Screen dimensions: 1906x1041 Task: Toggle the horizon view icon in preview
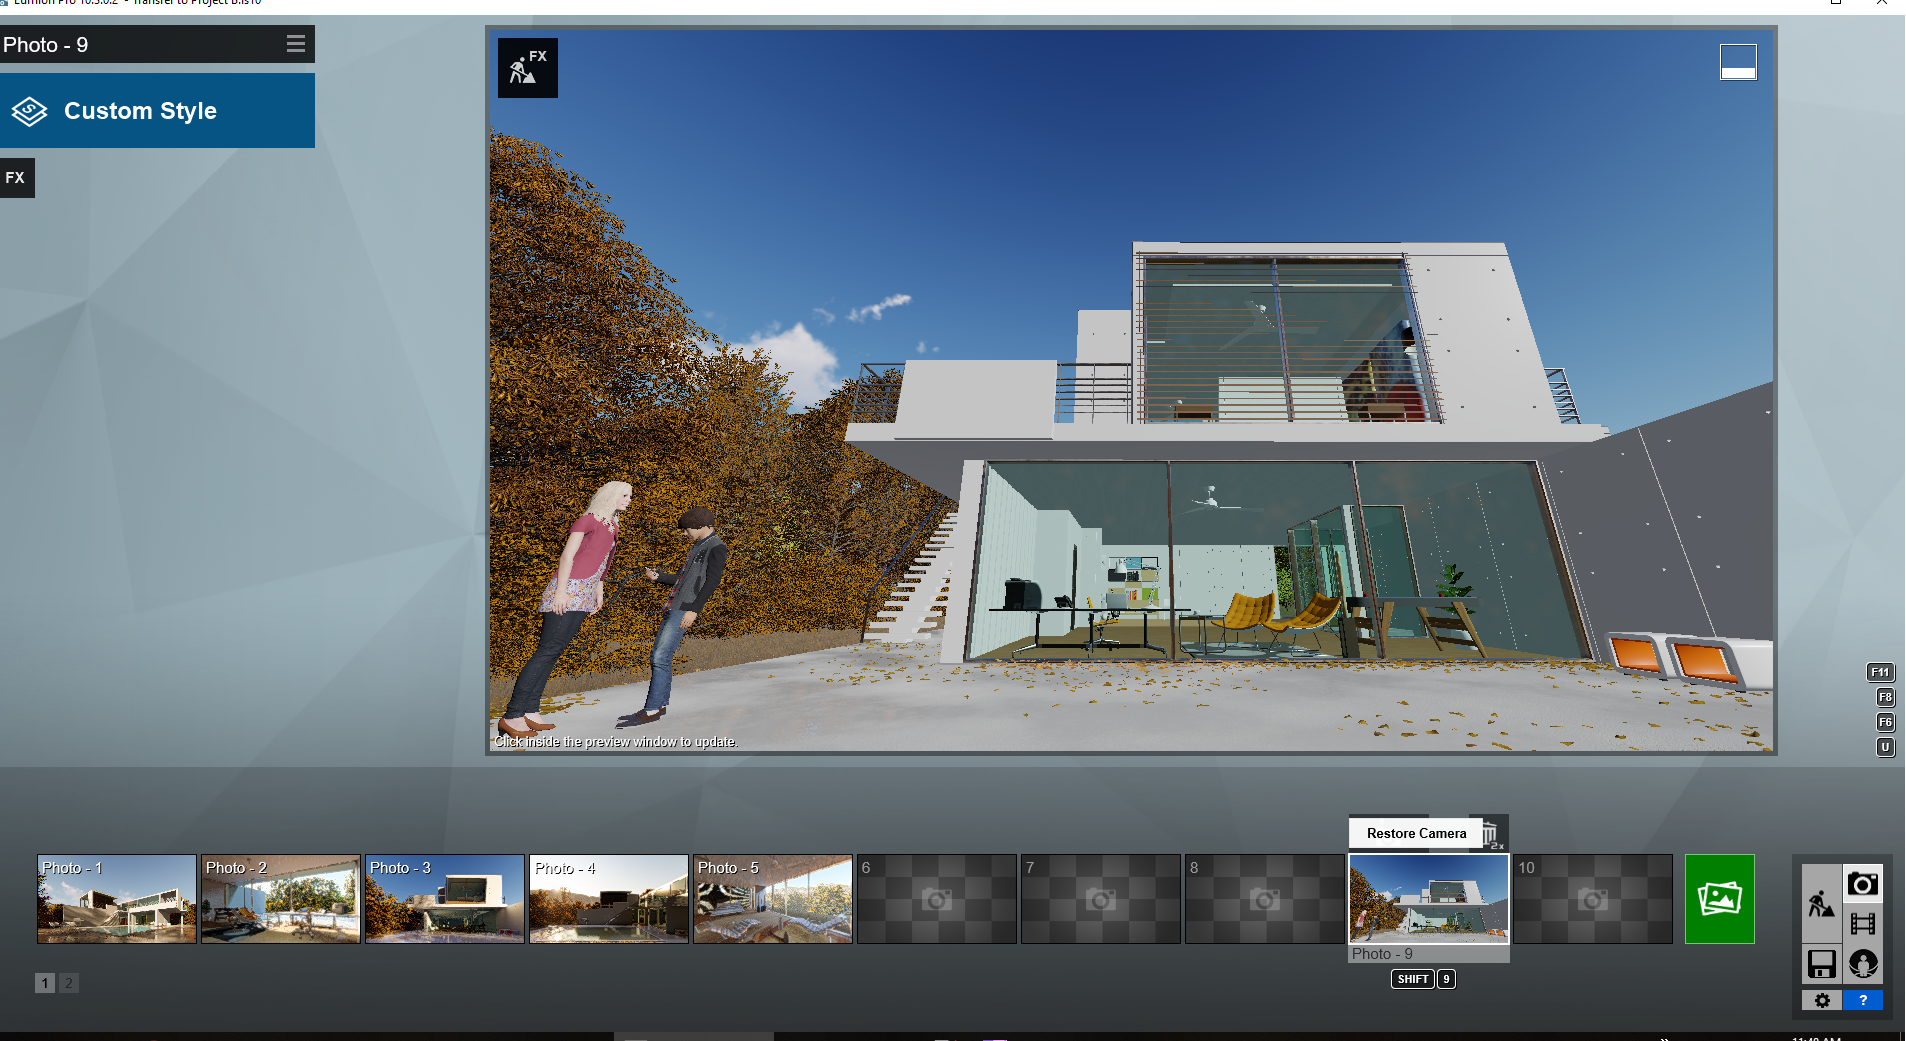[x=1737, y=62]
